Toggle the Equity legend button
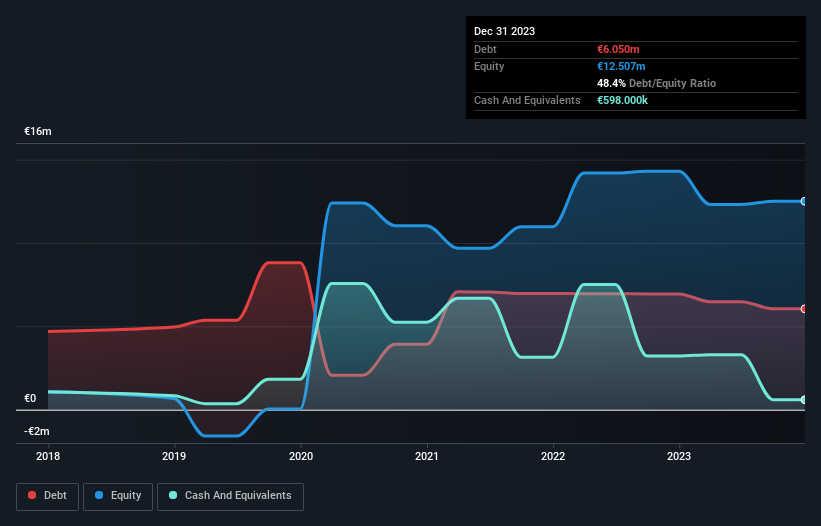This screenshot has width=821, height=526. coord(118,496)
